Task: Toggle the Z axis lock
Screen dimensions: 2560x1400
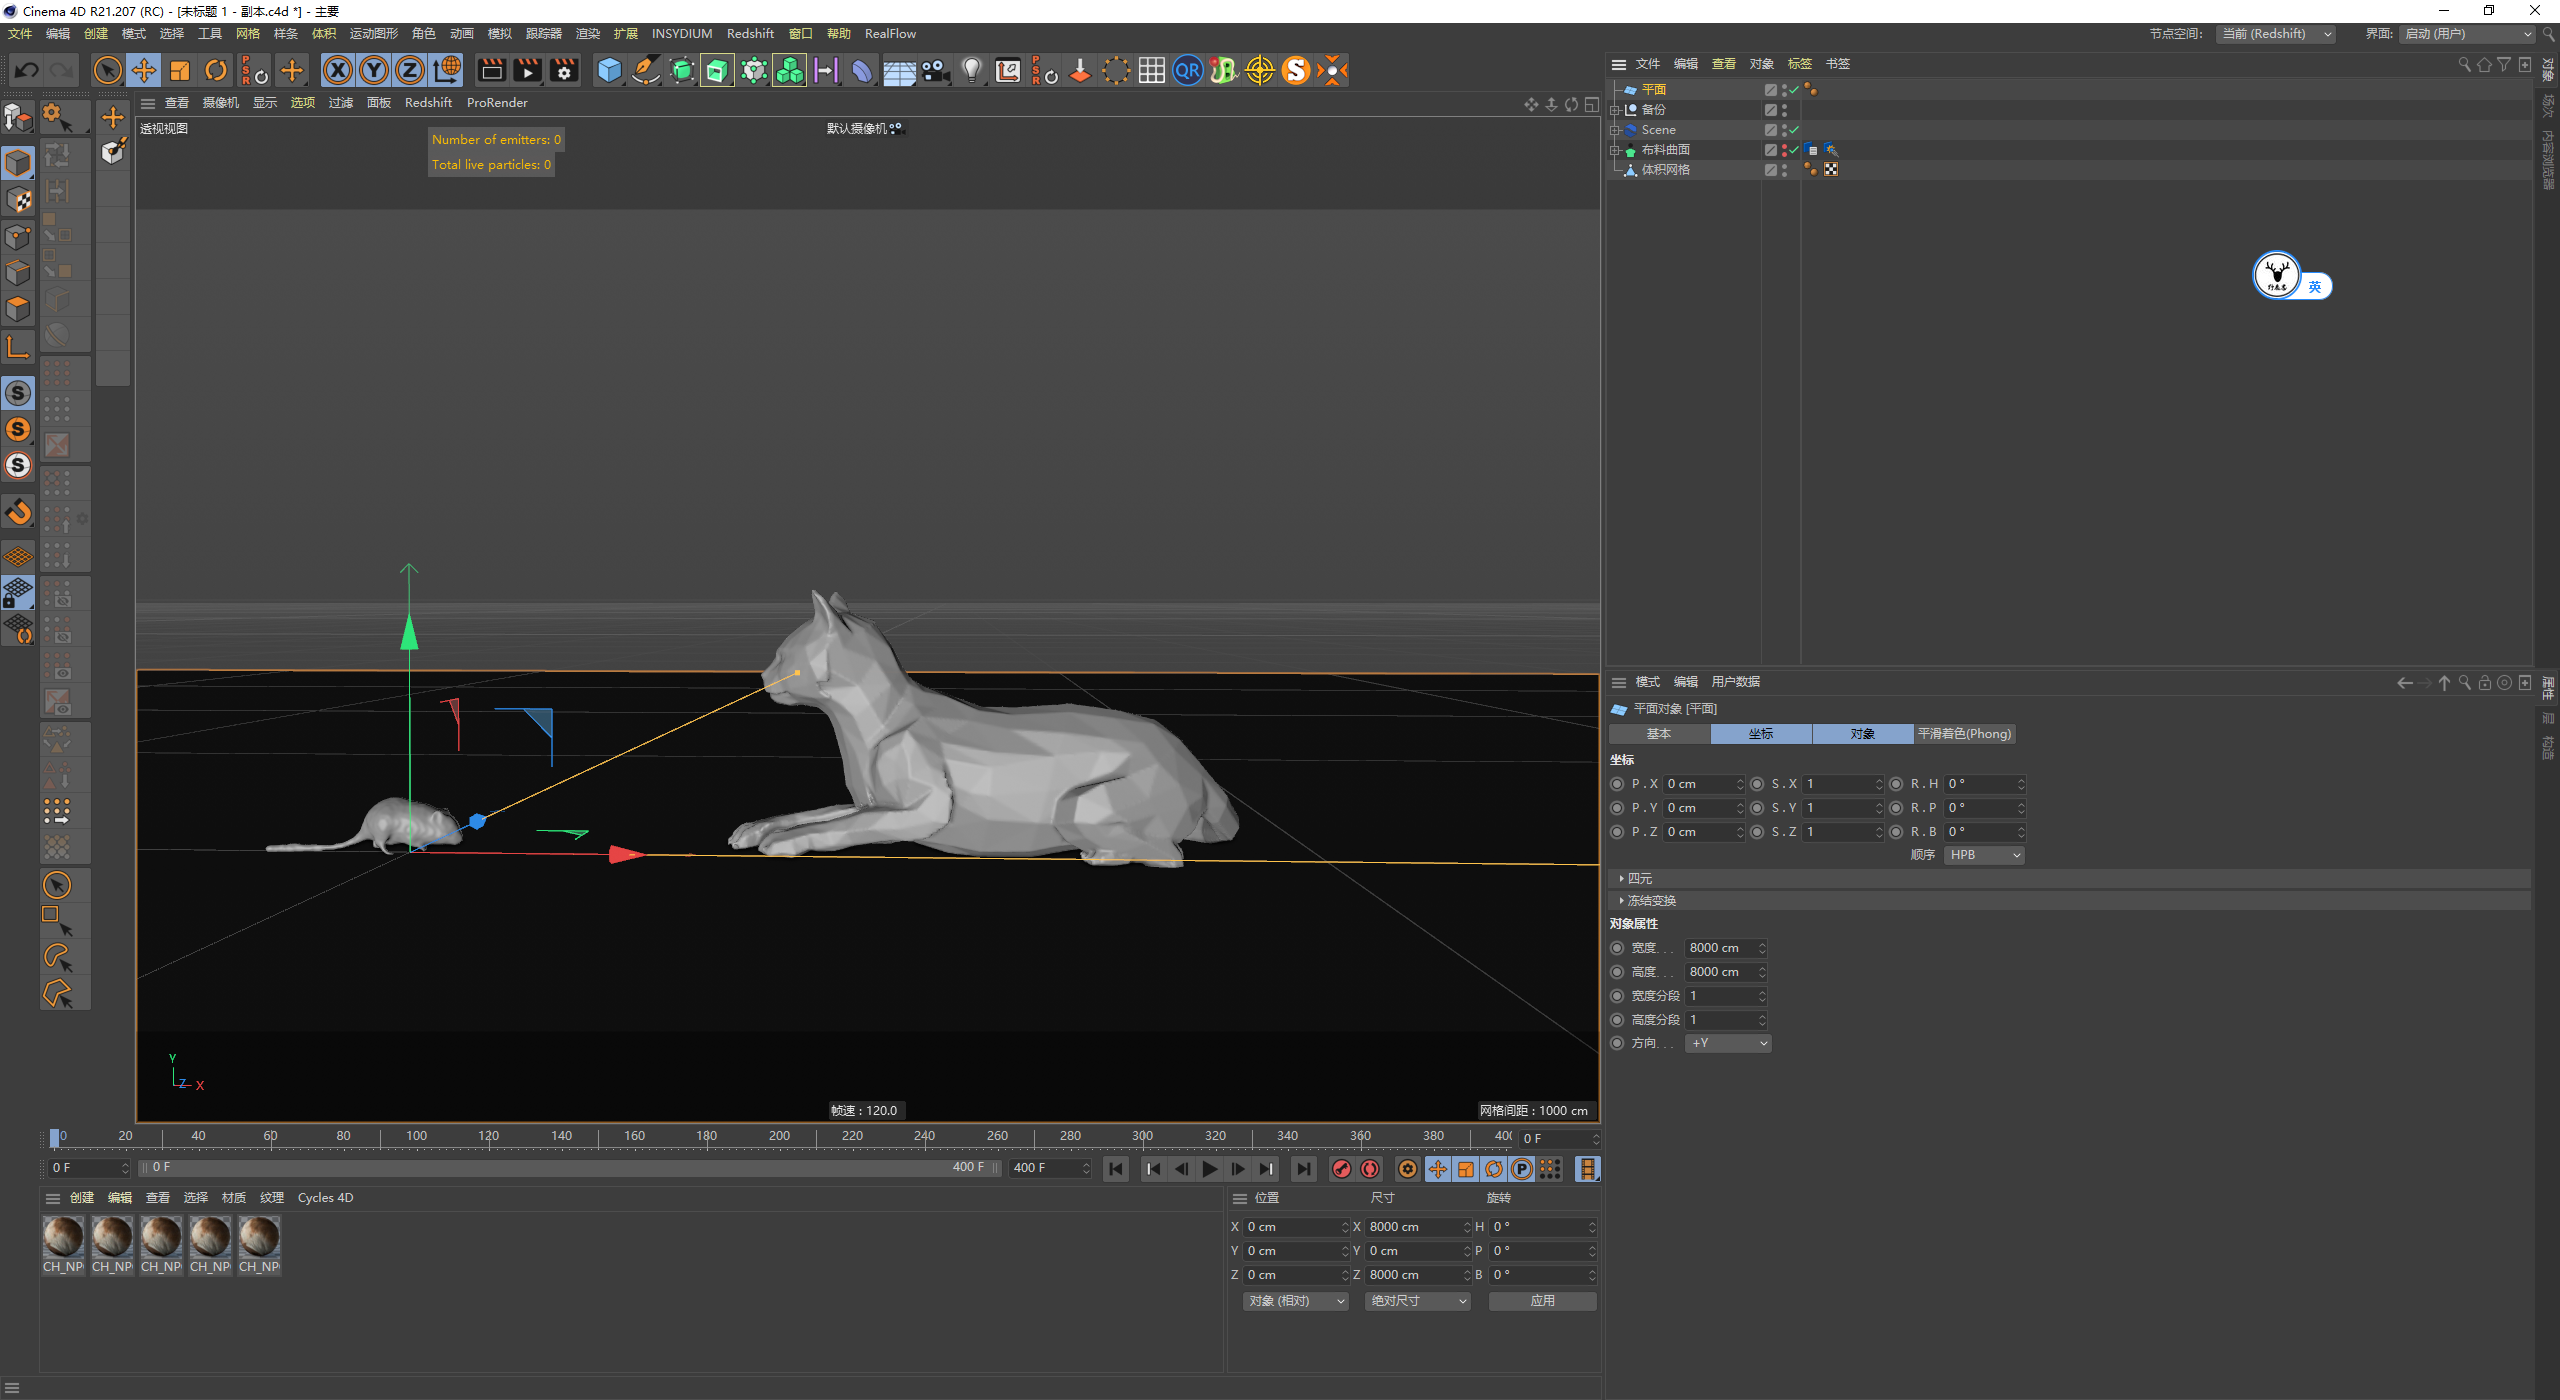Action: [x=410, y=70]
